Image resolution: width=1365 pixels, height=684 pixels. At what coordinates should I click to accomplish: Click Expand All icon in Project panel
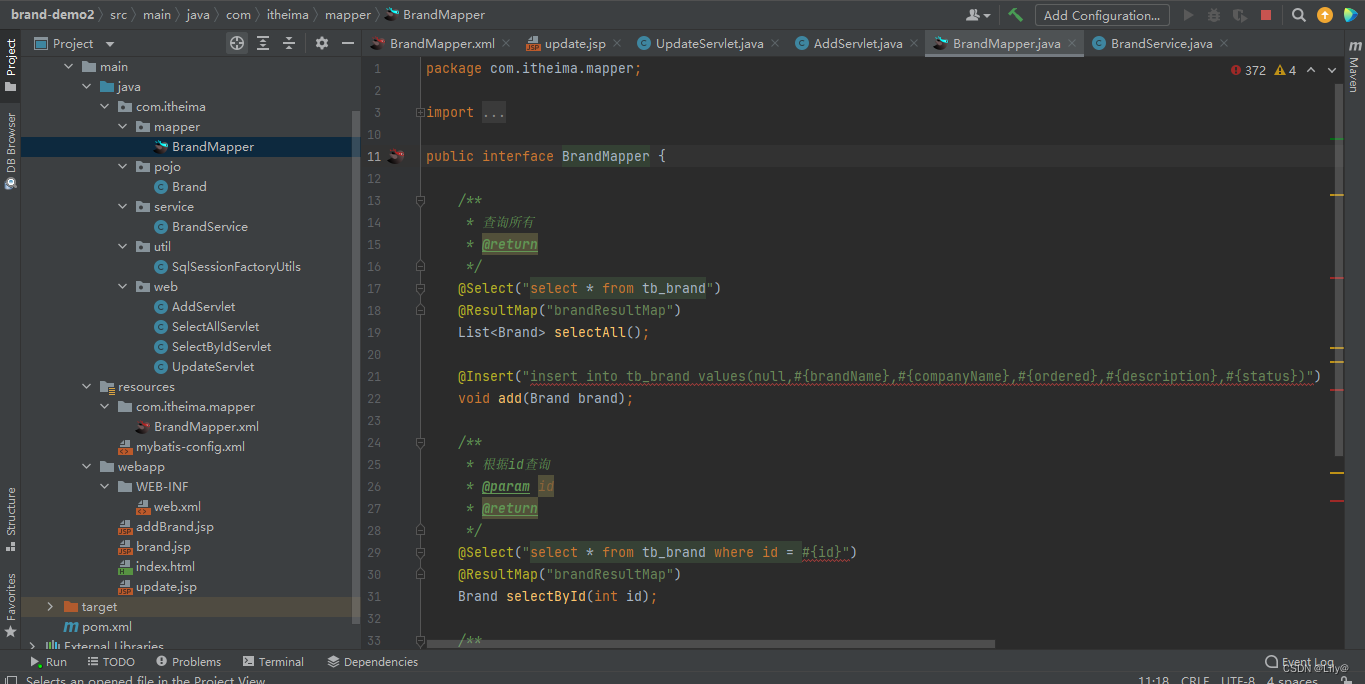pyautogui.click(x=263, y=43)
